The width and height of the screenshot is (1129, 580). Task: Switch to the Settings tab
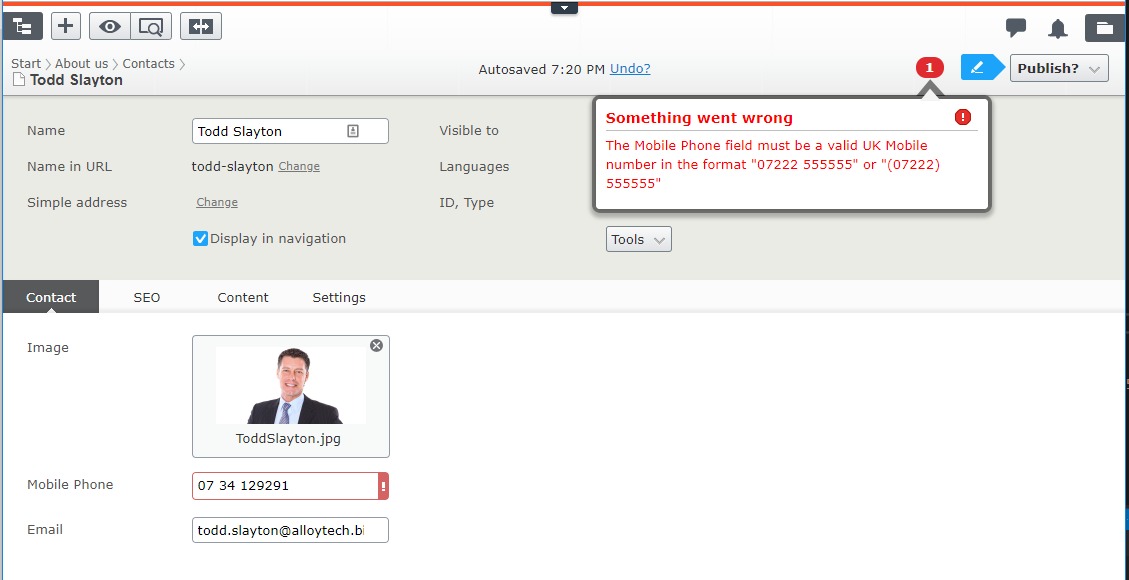click(x=339, y=297)
